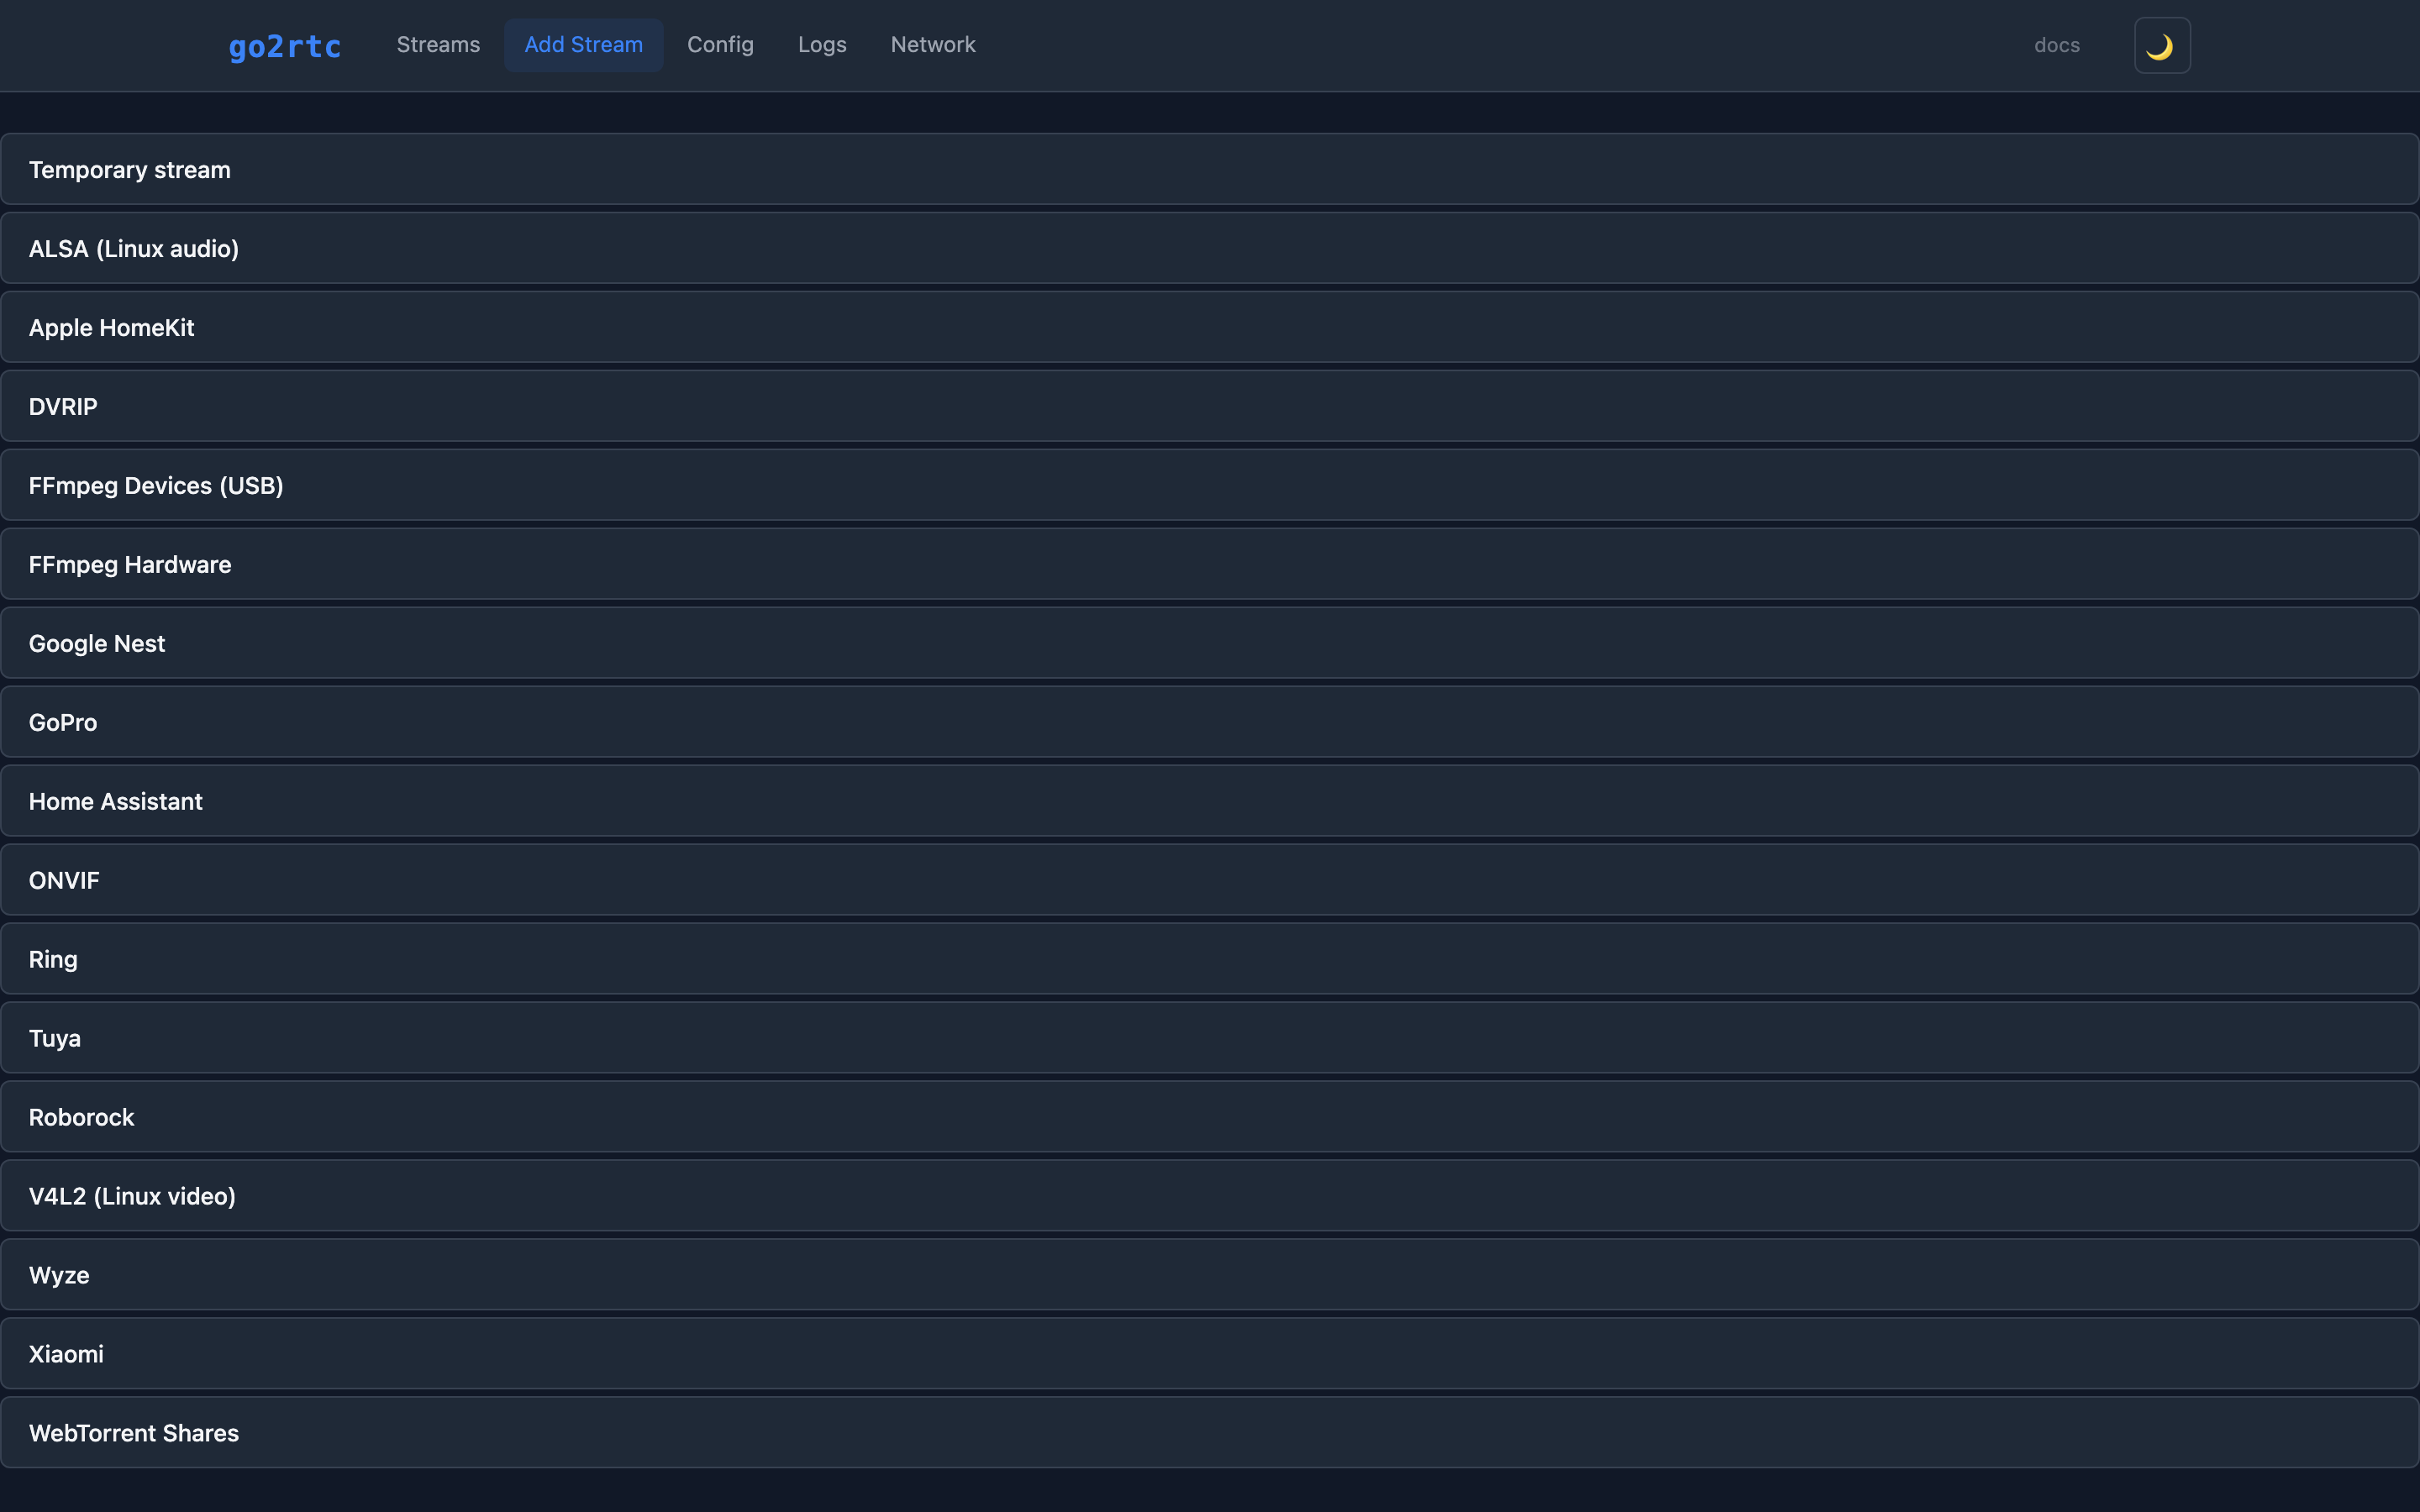The width and height of the screenshot is (2420, 1512).
Task: Expand the Temporary stream section
Action: 1210,170
